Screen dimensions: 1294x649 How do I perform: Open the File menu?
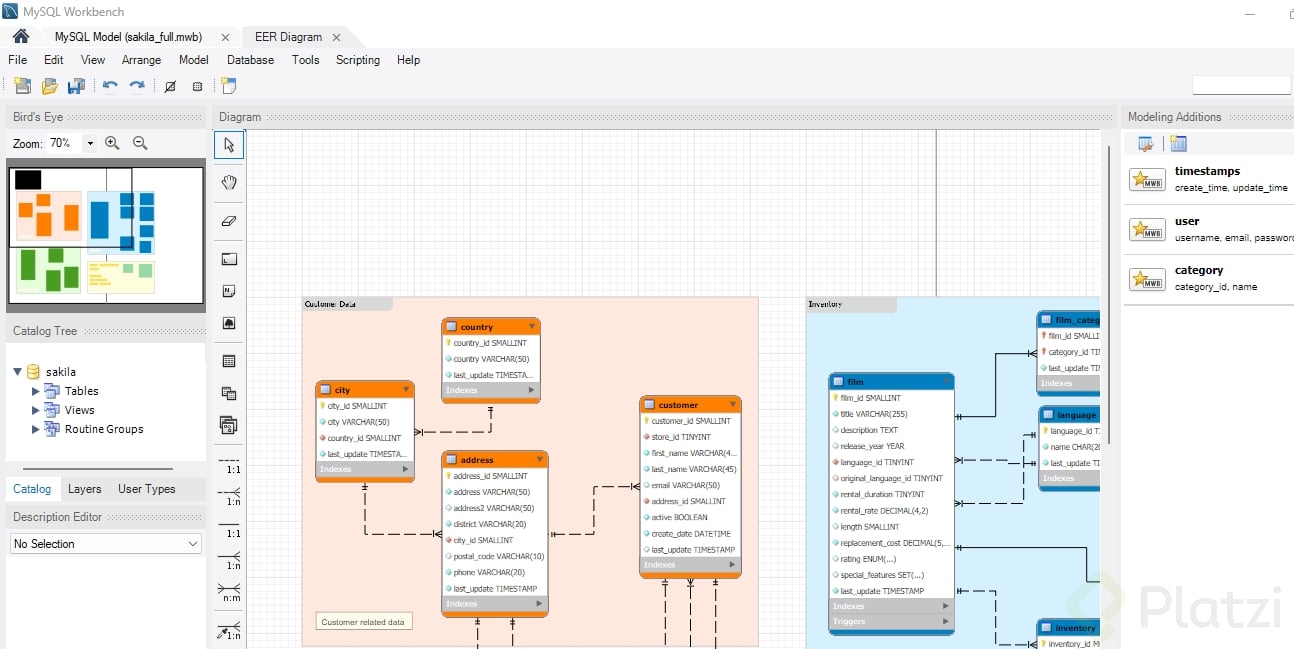click(18, 60)
